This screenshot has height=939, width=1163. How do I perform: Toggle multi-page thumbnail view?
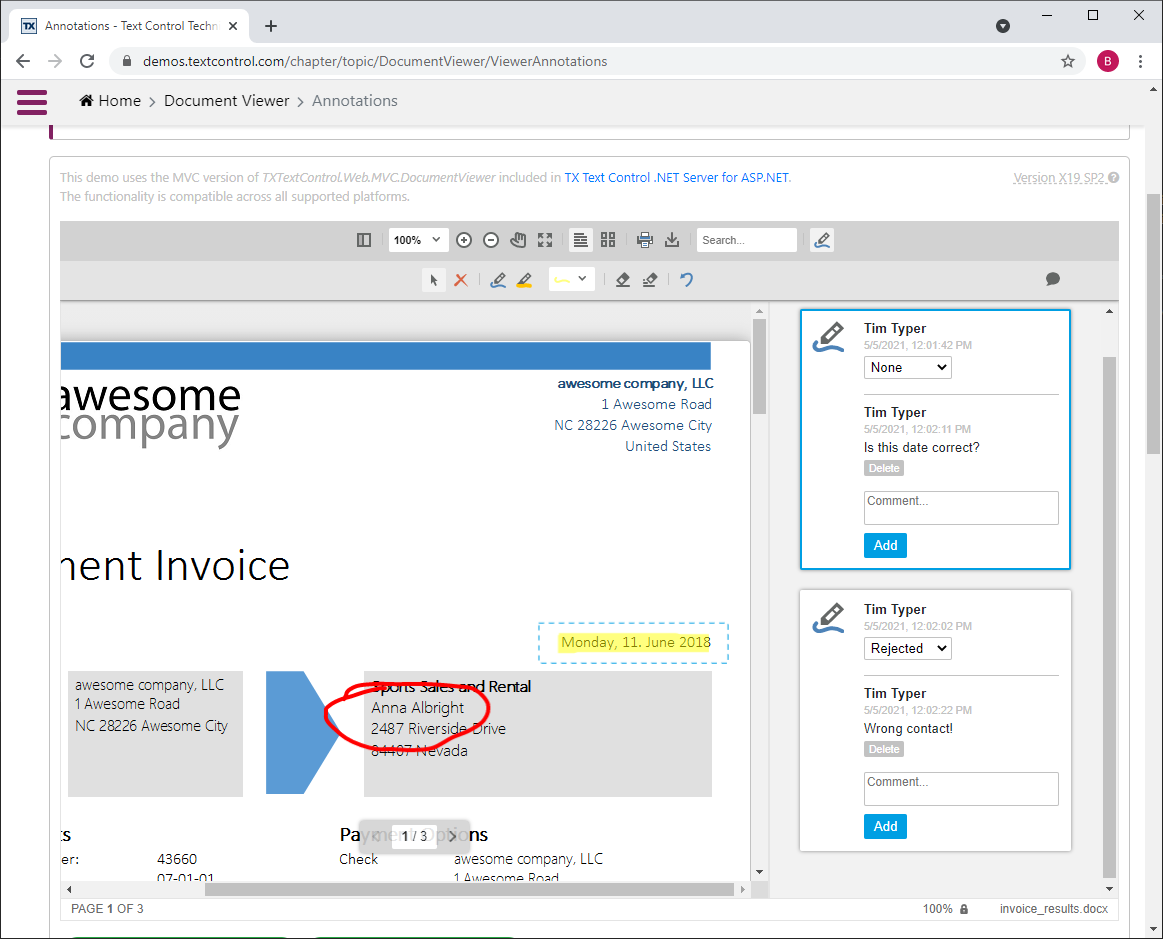pyautogui.click(x=608, y=240)
